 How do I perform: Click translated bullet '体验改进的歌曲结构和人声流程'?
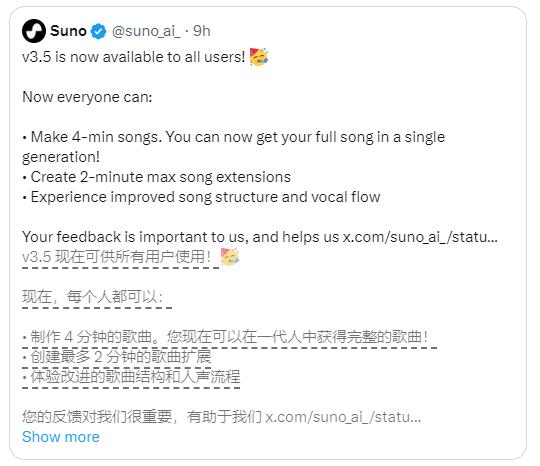point(131,377)
